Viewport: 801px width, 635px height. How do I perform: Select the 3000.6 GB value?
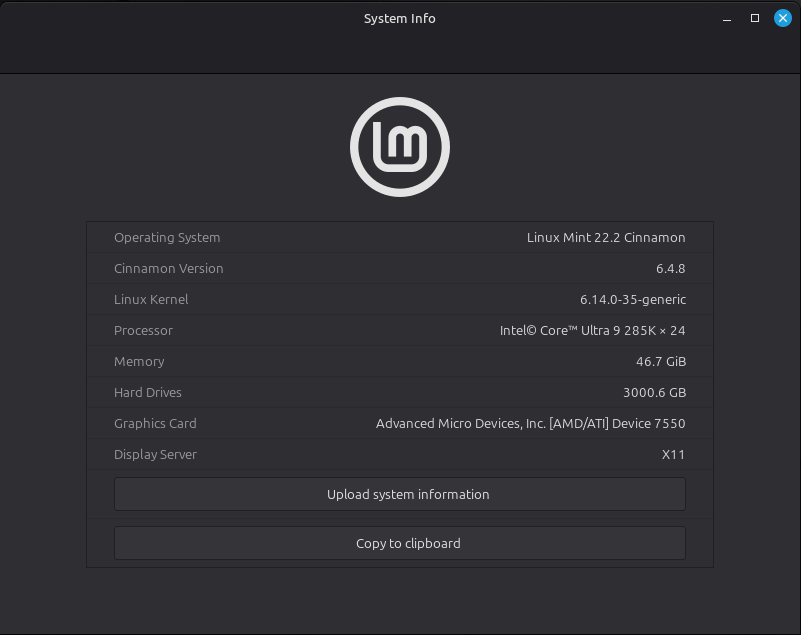point(654,392)
